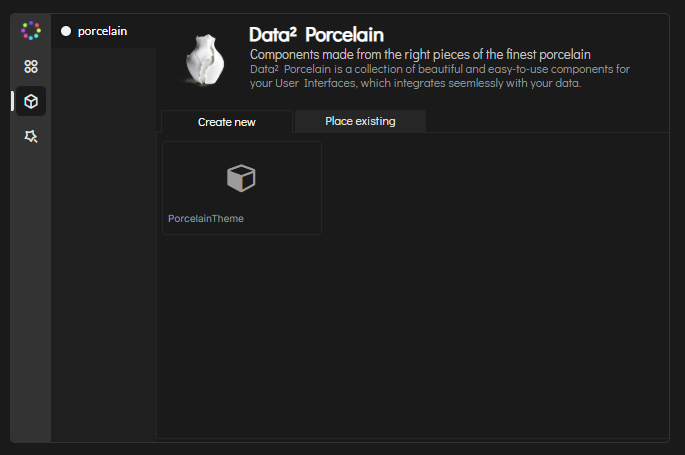Viewport: 685px width, 455px height.
Task: Switch to the Create new tab
Action: pos(227,122)
